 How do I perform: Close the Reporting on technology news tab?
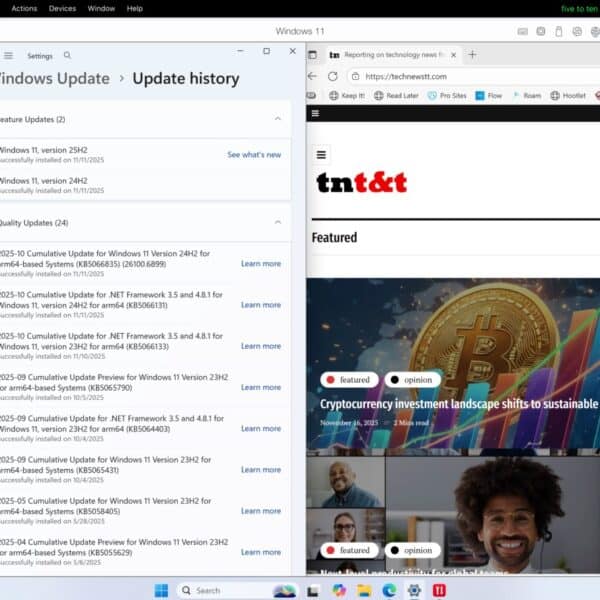tap(453, 55)
